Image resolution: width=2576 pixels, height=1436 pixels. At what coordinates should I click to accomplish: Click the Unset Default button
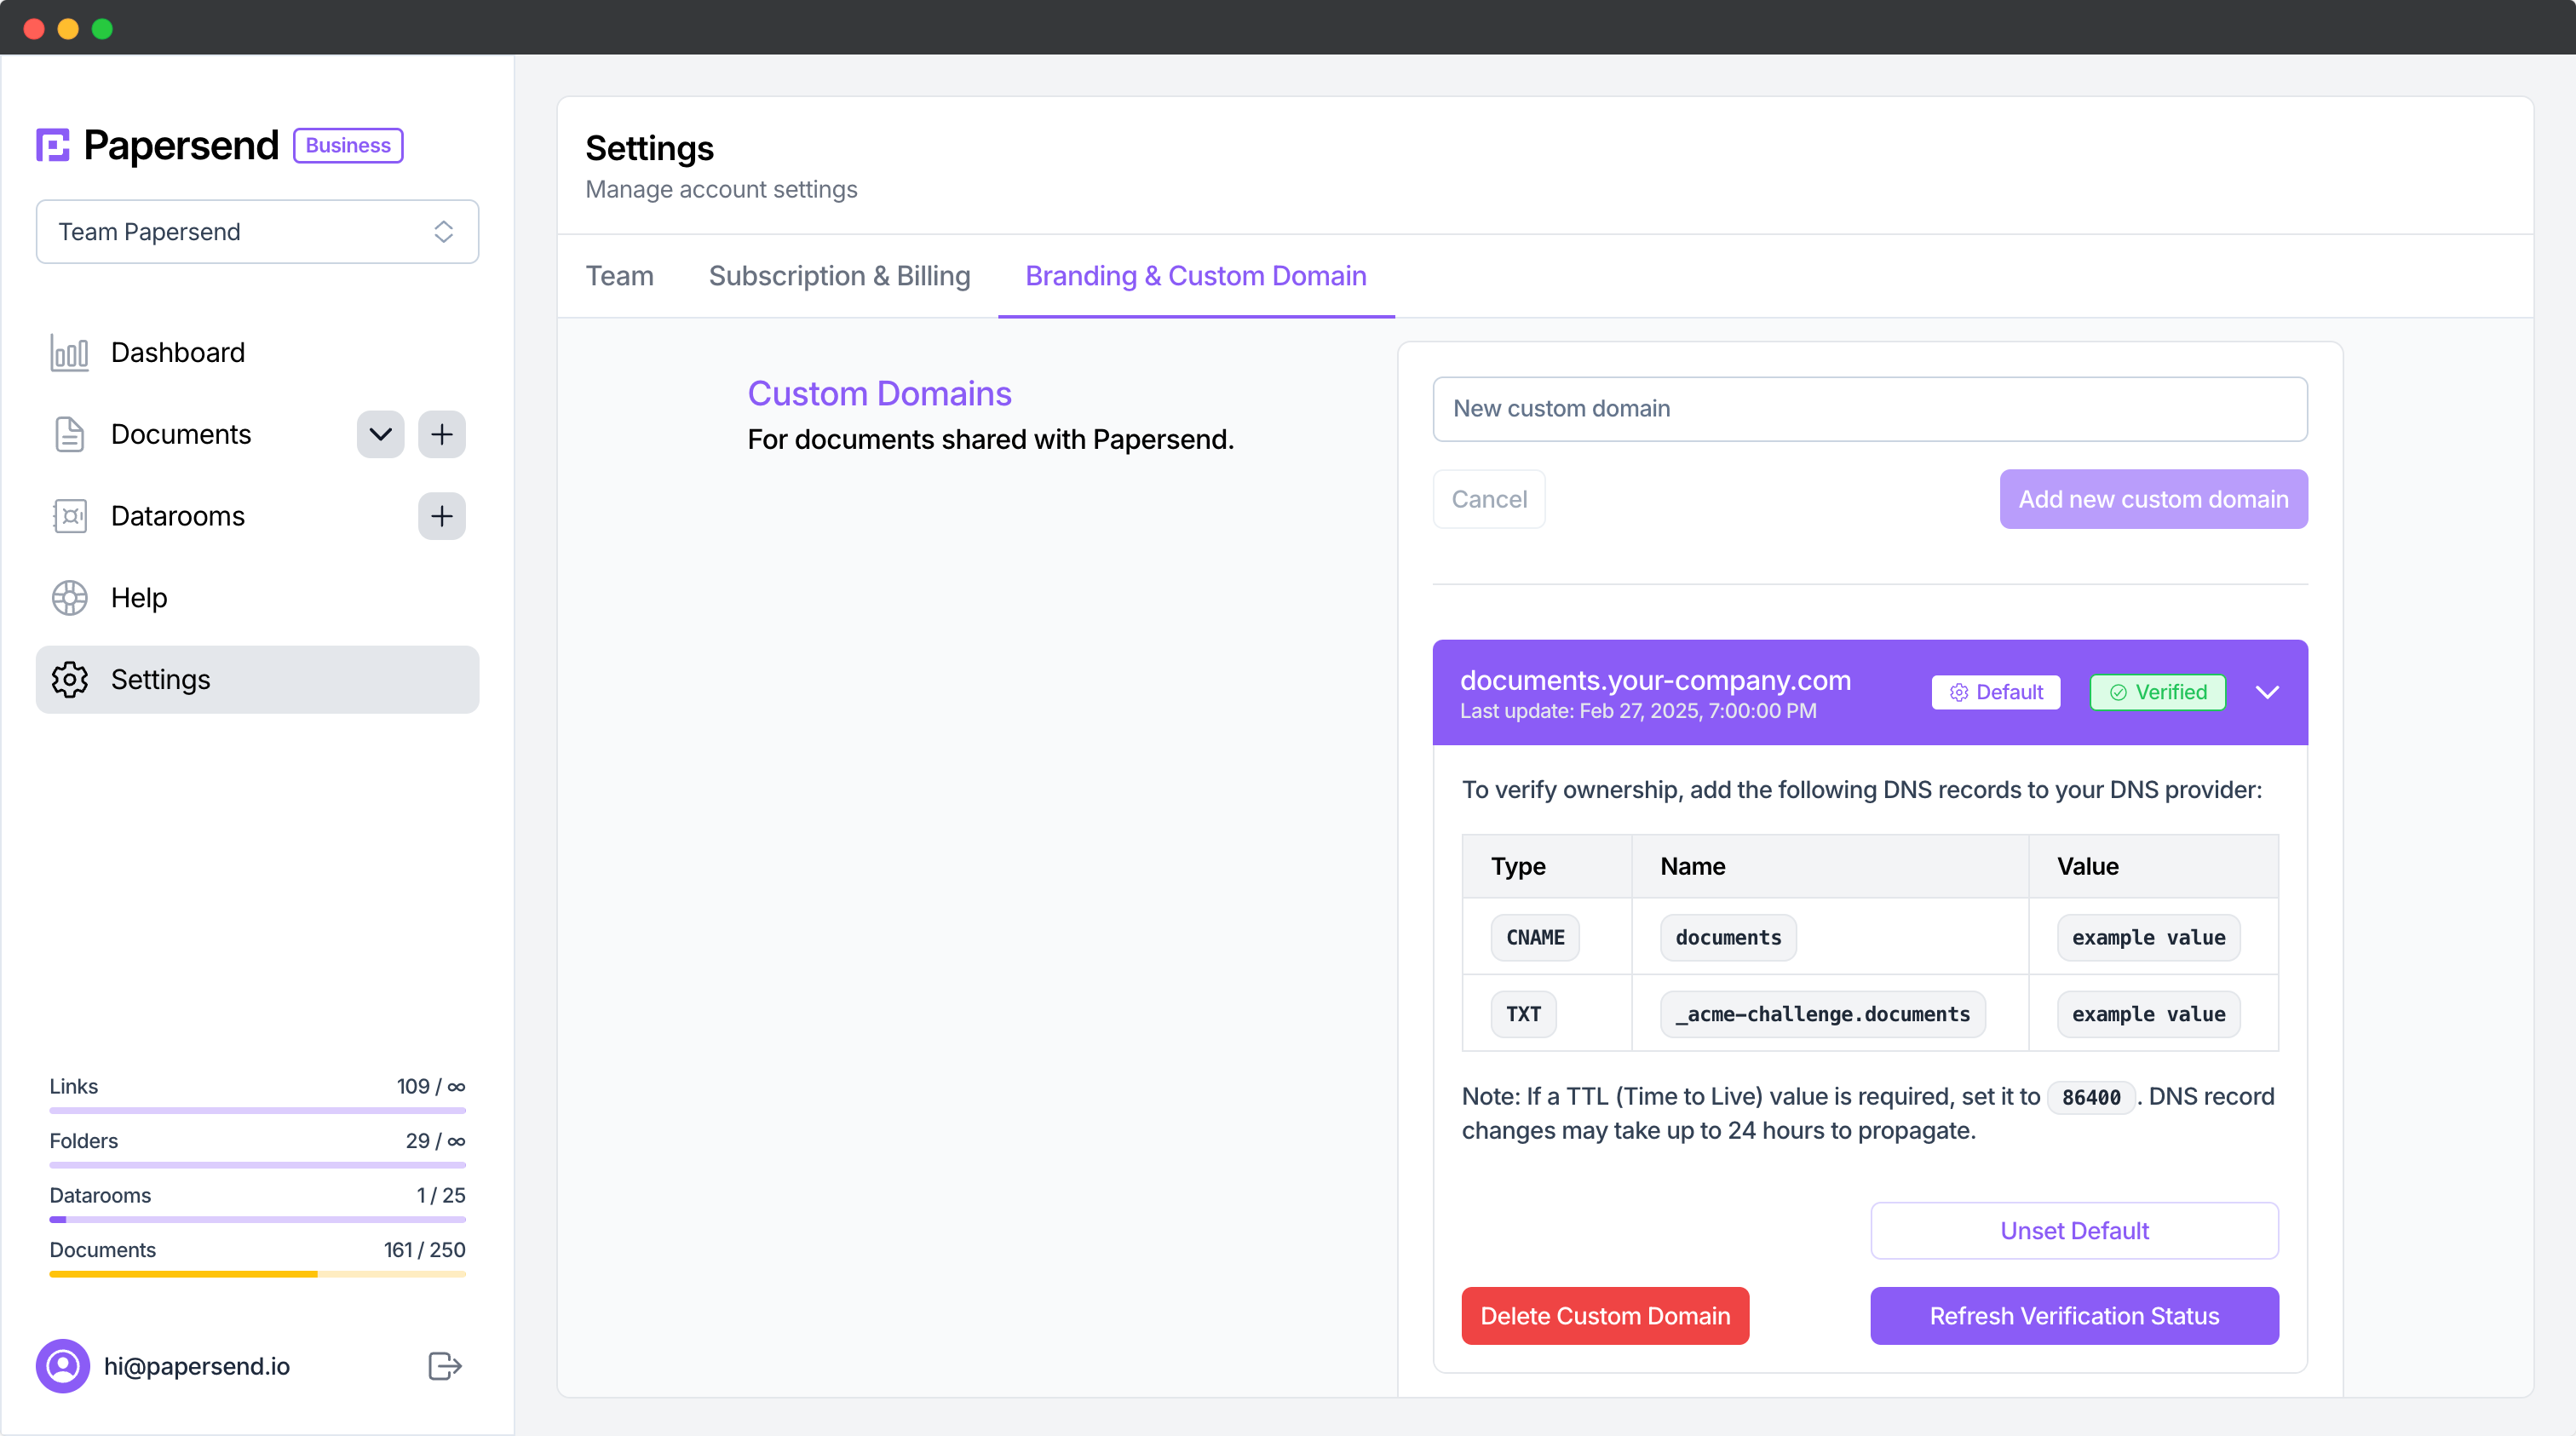(x=2074, y=1231)
